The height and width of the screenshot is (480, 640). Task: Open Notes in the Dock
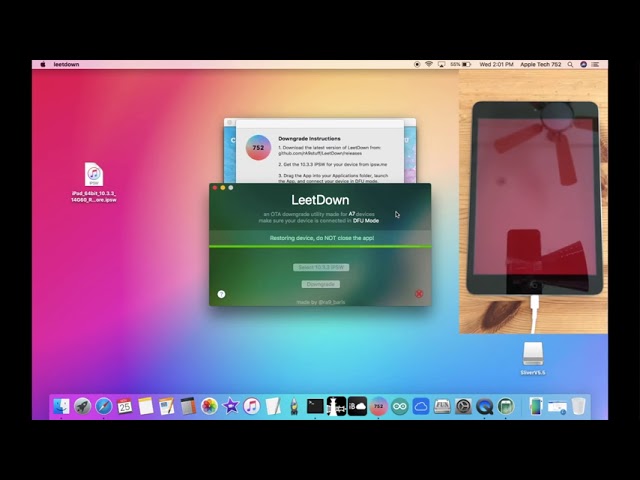pos(146,406)
